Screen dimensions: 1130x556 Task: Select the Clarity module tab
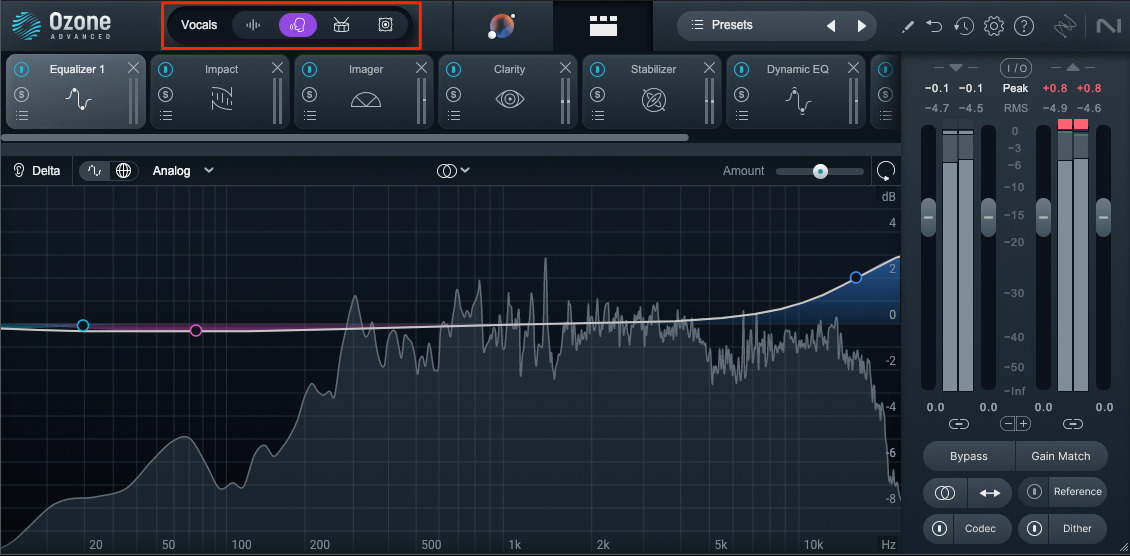[x=508, y=91]
